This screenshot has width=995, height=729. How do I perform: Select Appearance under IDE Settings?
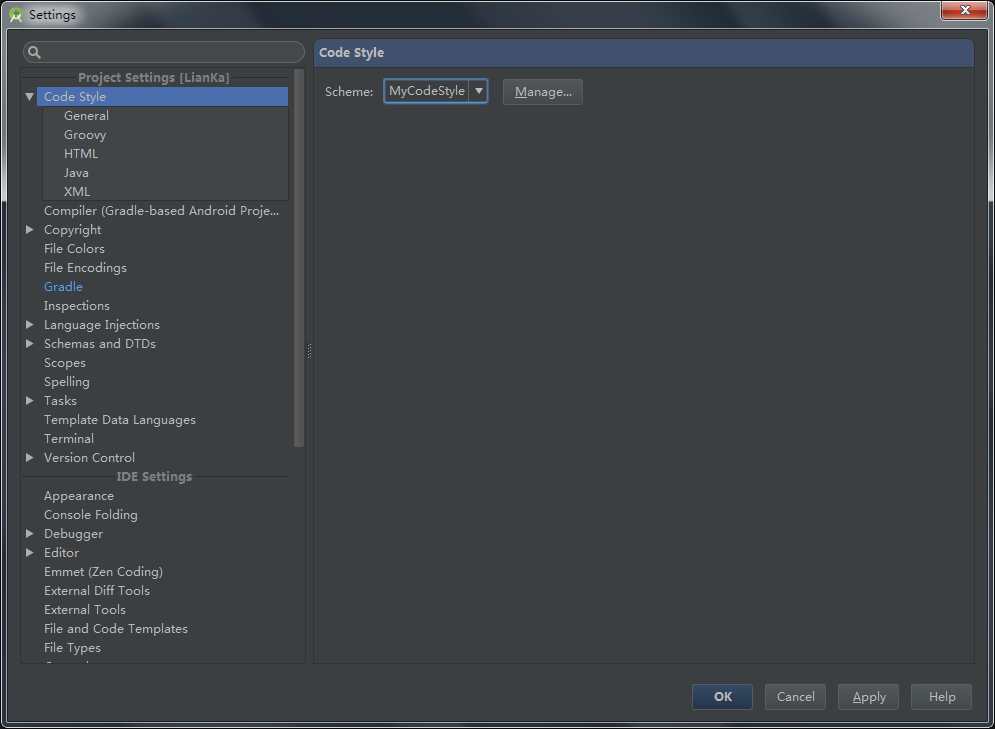[78, 496]
